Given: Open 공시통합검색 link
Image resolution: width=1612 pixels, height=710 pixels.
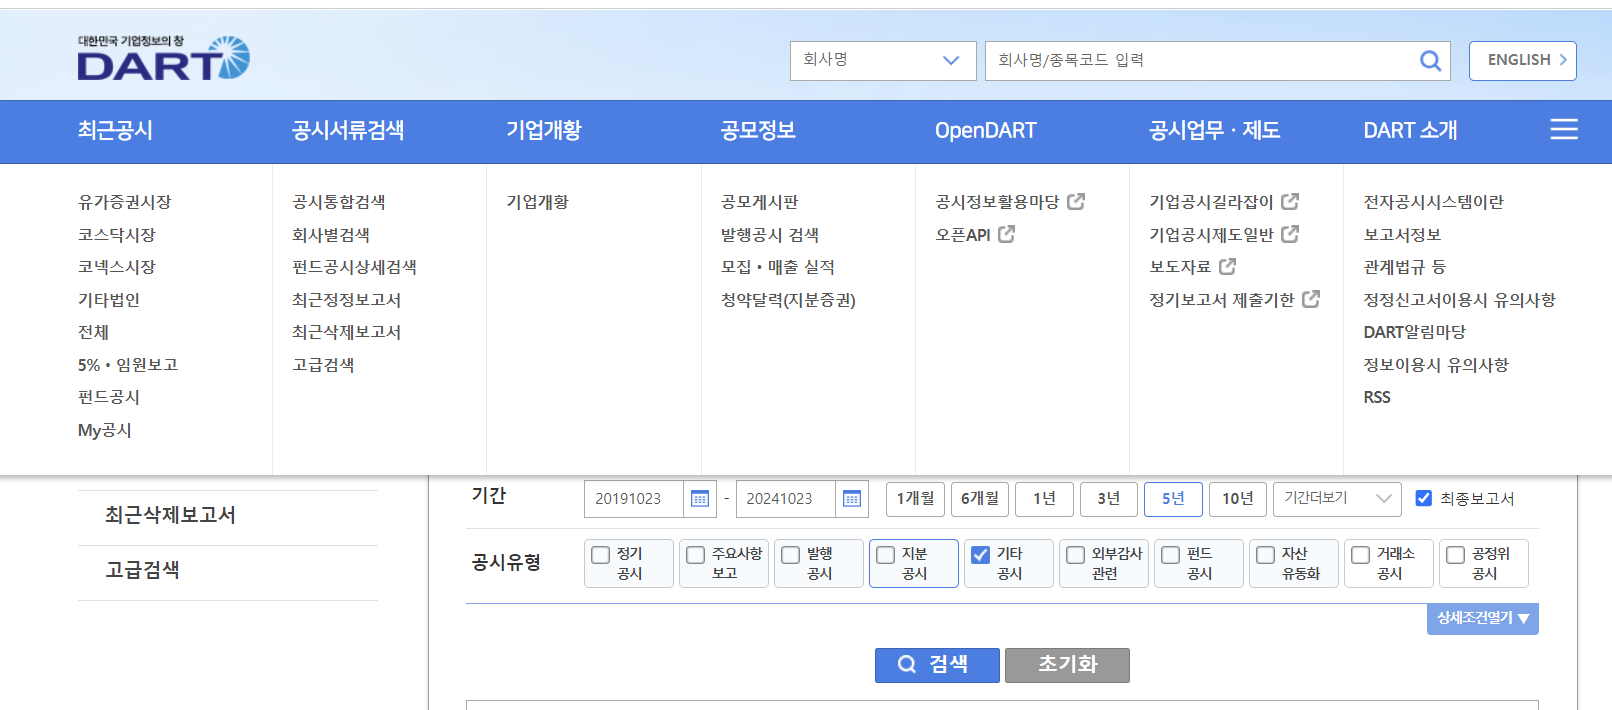Looking at the screenshot, I should point(339,202).
